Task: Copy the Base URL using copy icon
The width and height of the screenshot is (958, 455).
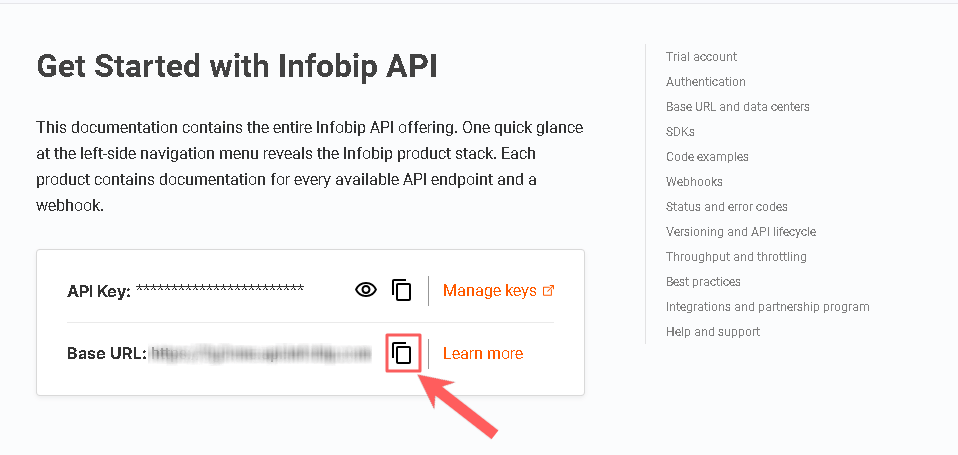Action: tap(401, 353)
